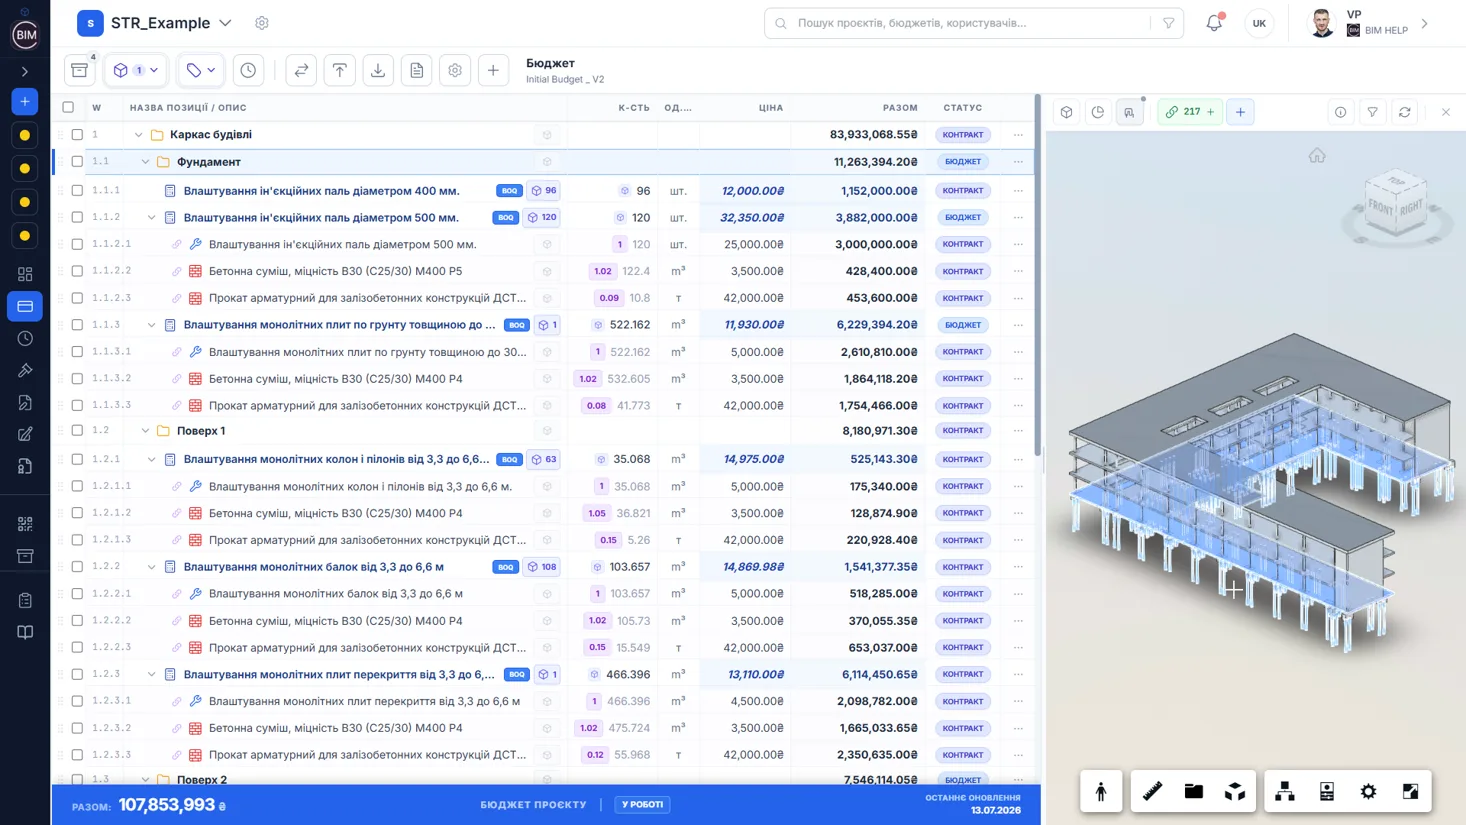
Task: Click the ViewCube FRONT face
Action: click(x=1381, y=207)
